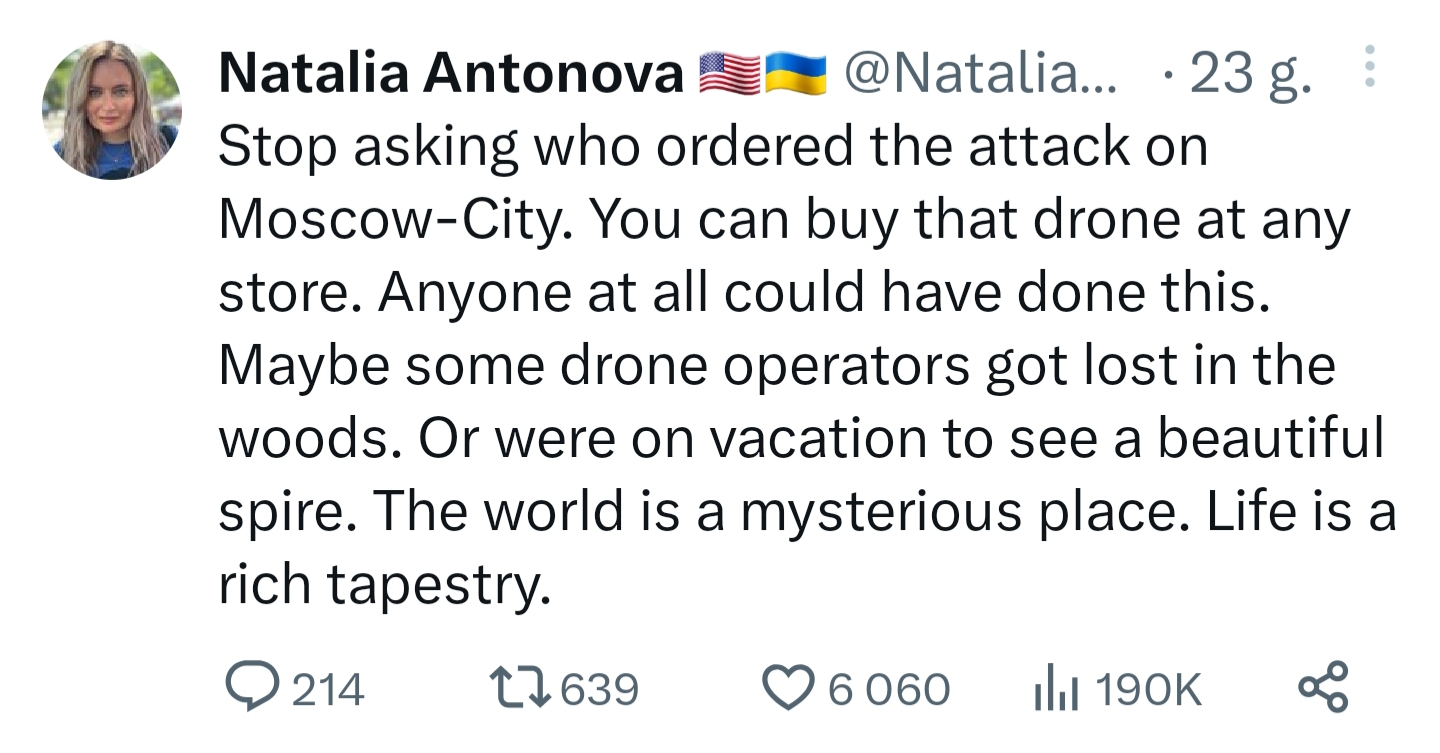Viewport: 1440px width, 753px height.
Task: Click the 639 retweets count
Action: (x=599, y=689)
